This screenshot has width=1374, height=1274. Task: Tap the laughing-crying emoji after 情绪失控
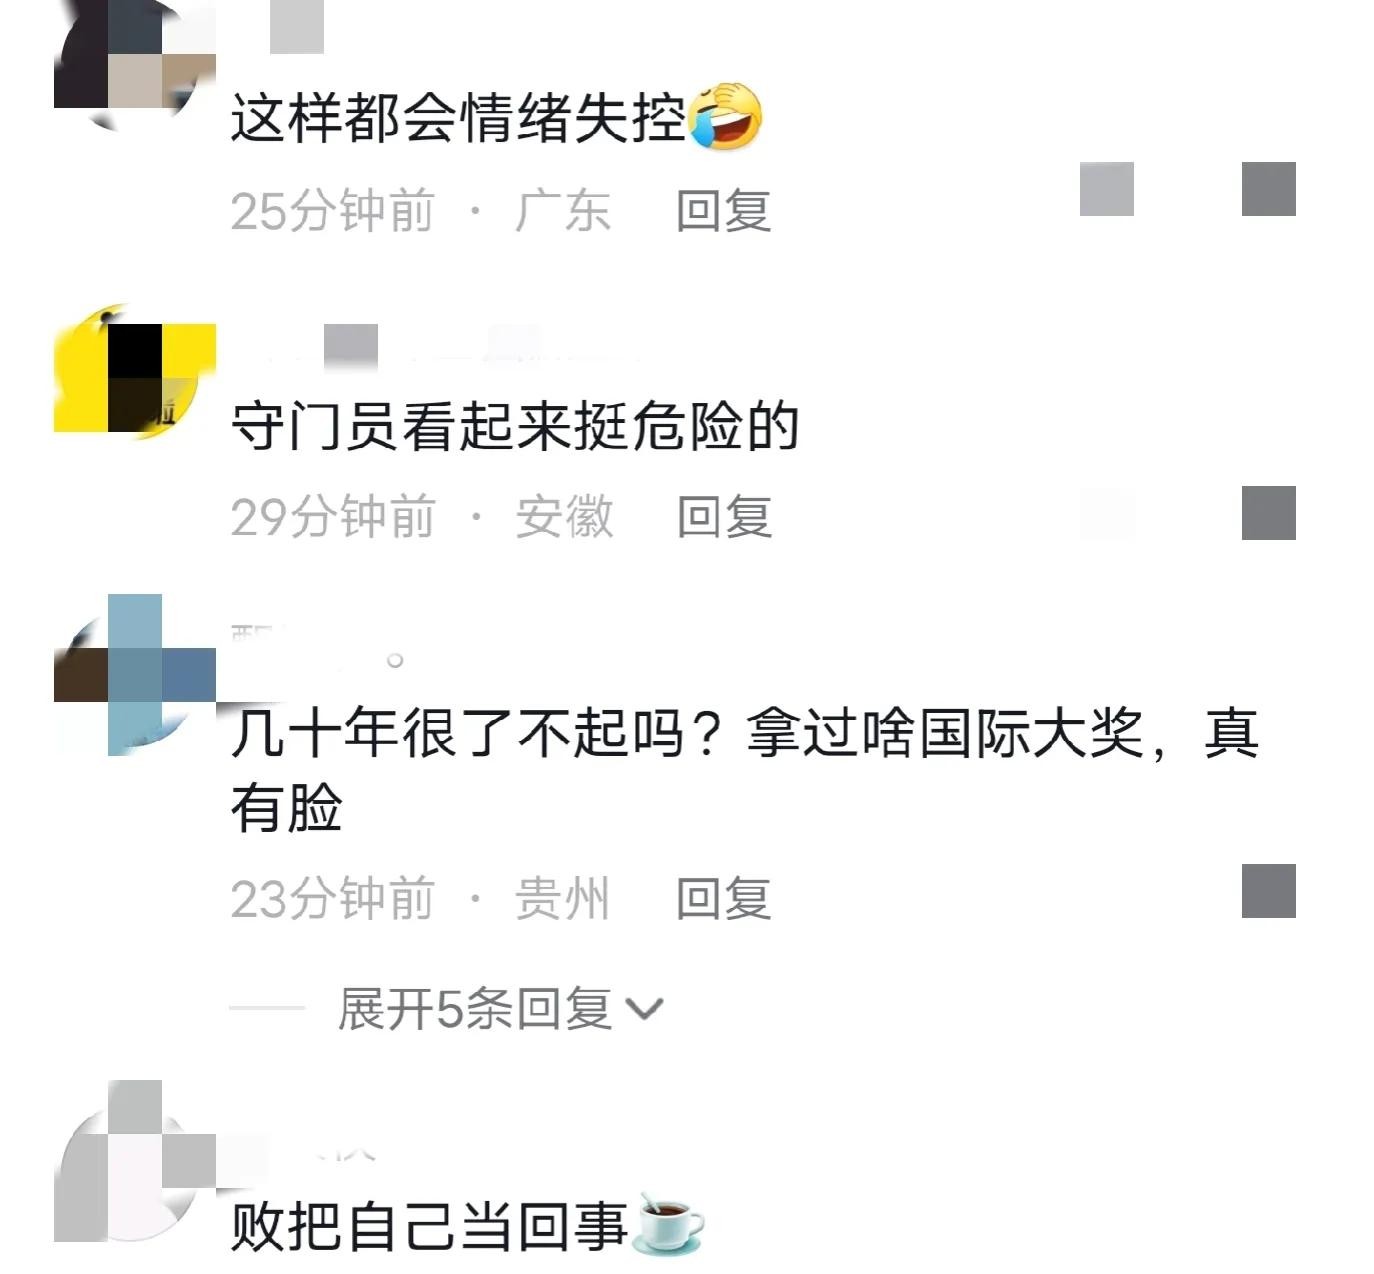coord(726,117)
